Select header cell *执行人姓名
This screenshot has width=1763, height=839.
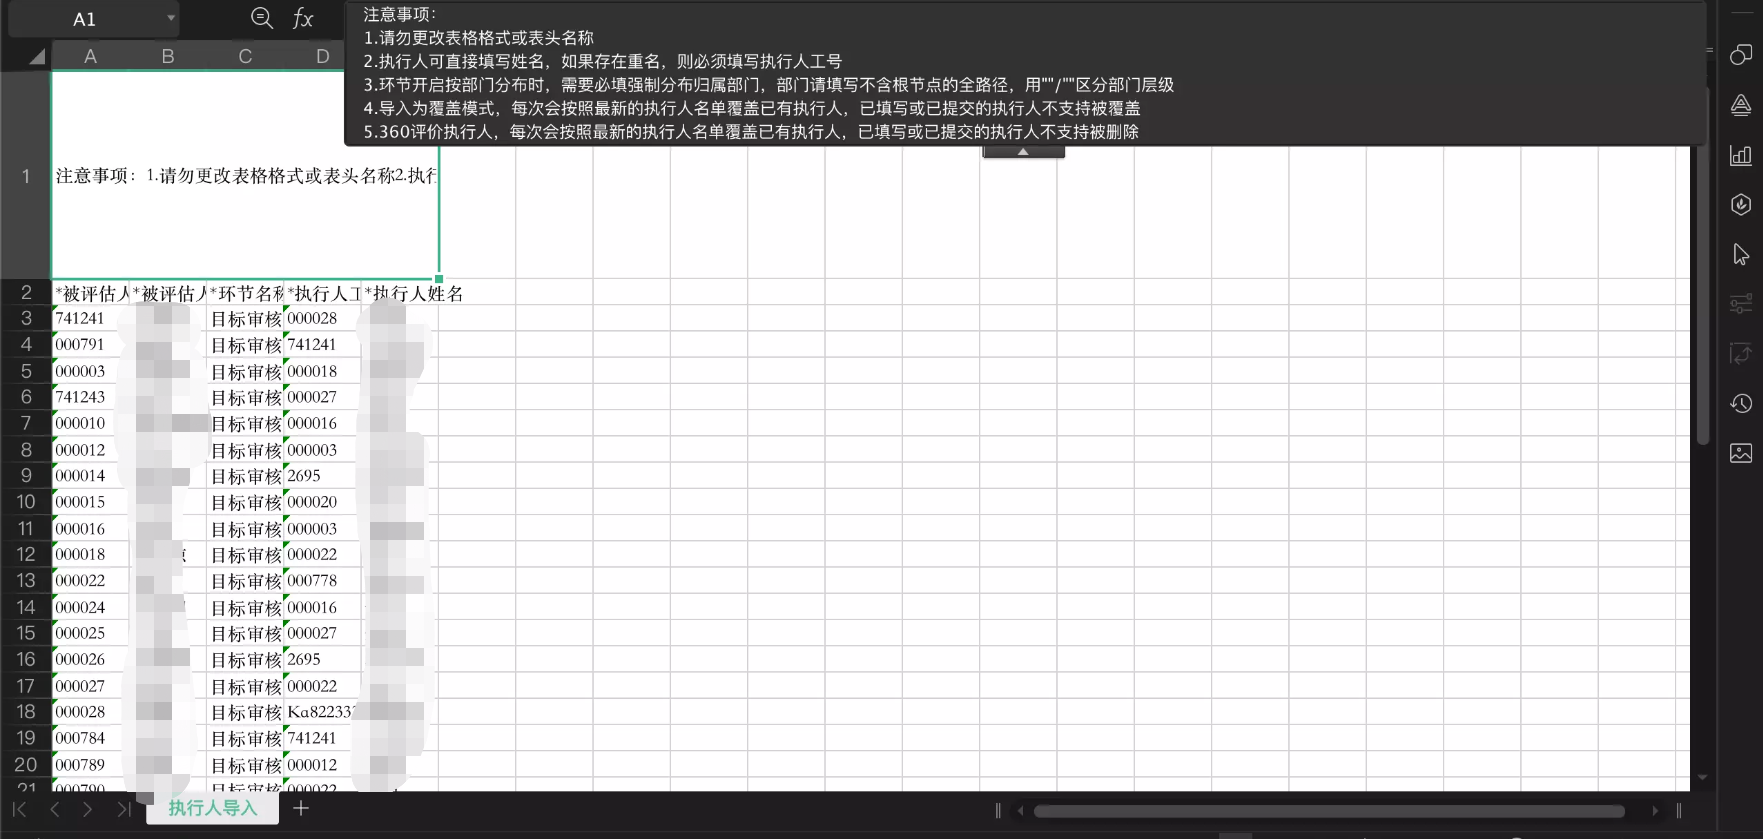pyautogui.click(x=400, y=293)
